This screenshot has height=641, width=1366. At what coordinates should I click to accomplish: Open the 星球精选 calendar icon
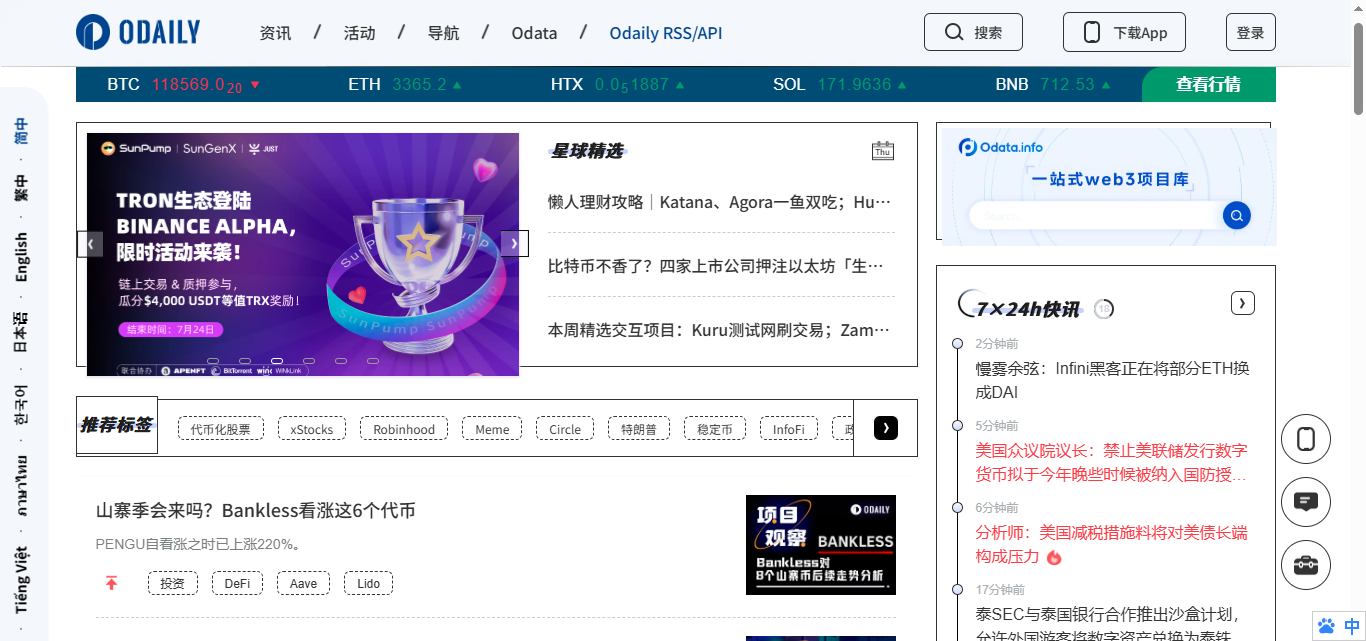[883, 151]
